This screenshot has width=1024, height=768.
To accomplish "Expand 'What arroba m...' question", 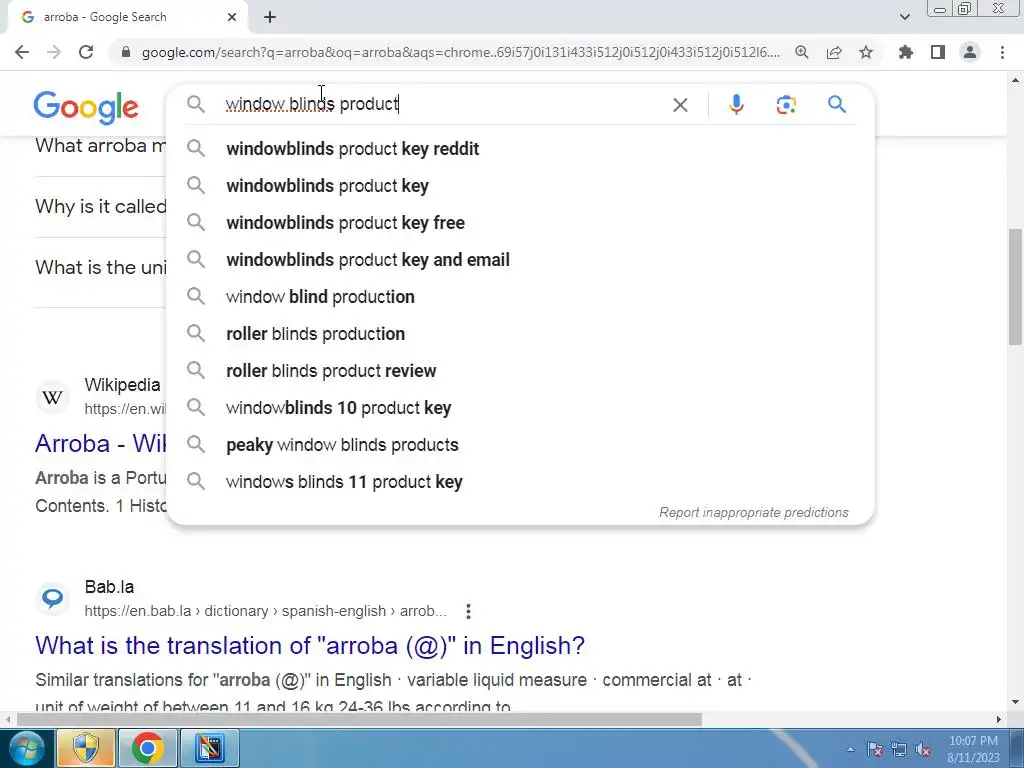I will coord(101,145).
